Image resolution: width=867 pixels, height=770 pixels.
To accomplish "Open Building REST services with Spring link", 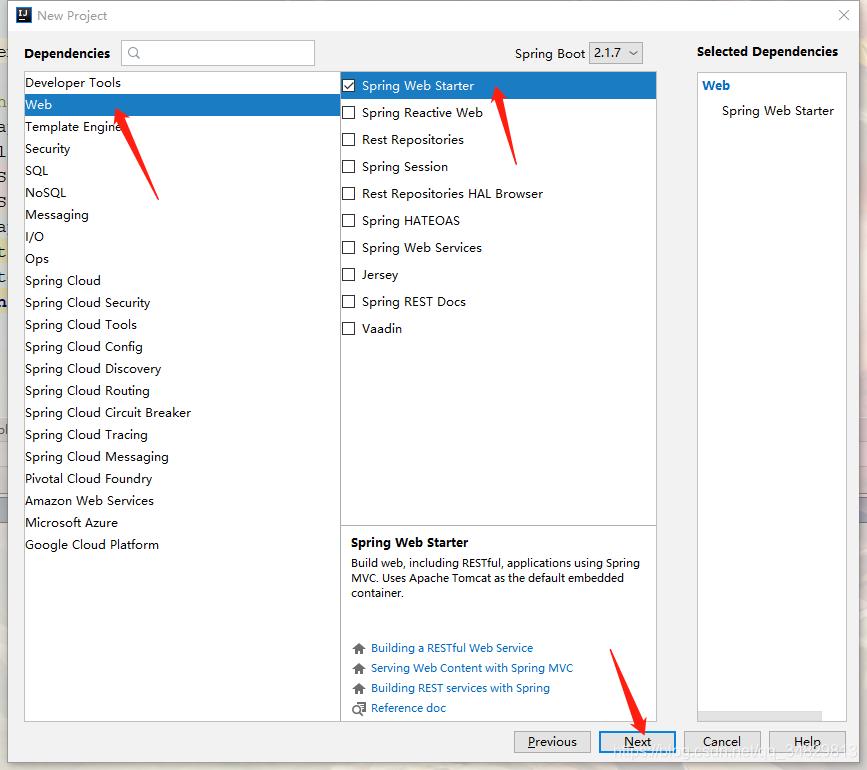I will pyautogui.click(x=460, y=688).
